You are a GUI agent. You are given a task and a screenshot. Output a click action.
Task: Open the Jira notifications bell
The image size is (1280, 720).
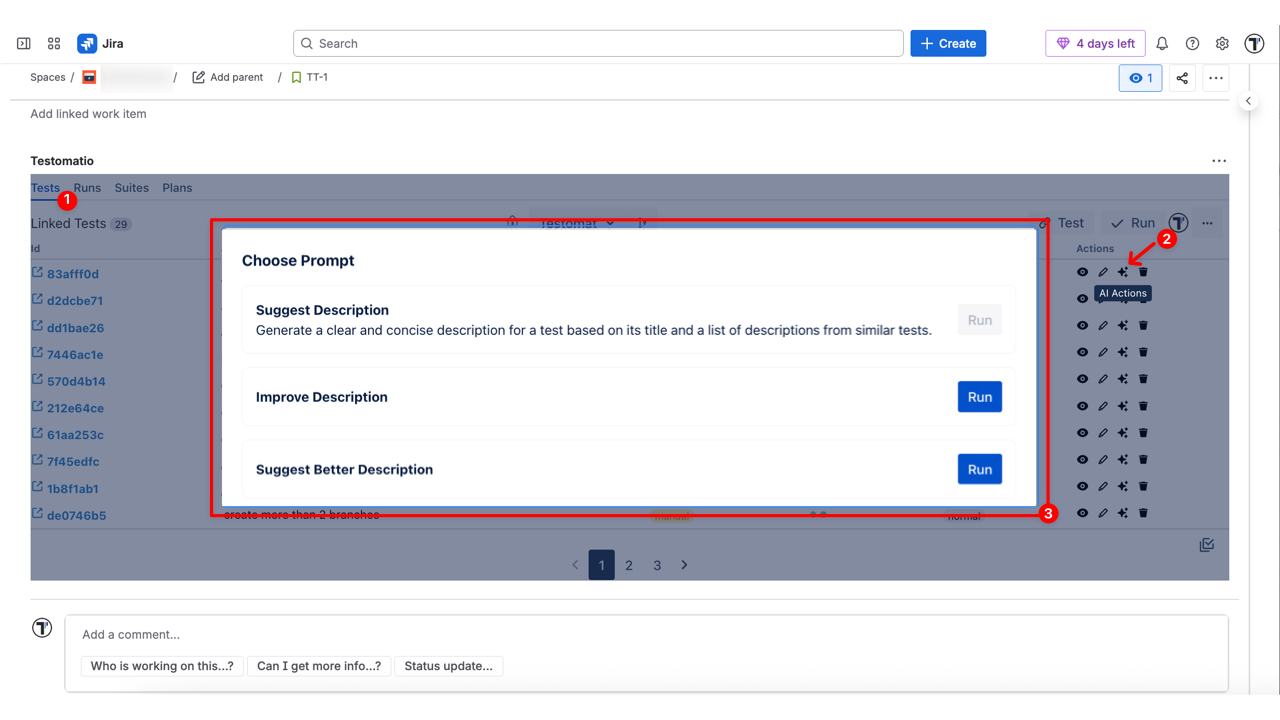pyautogui.click(x=1162, y=44)
